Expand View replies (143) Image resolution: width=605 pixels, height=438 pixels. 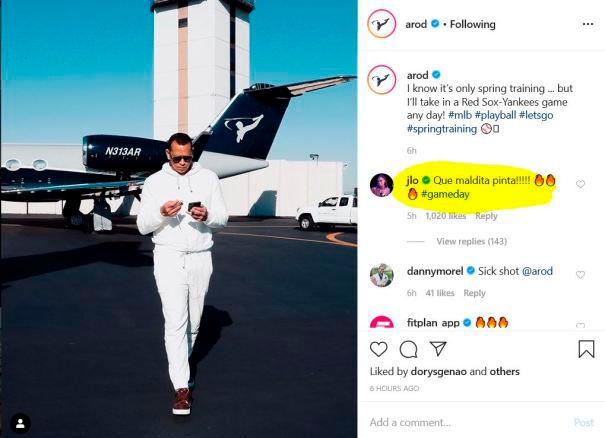click(x=472, y=242)
